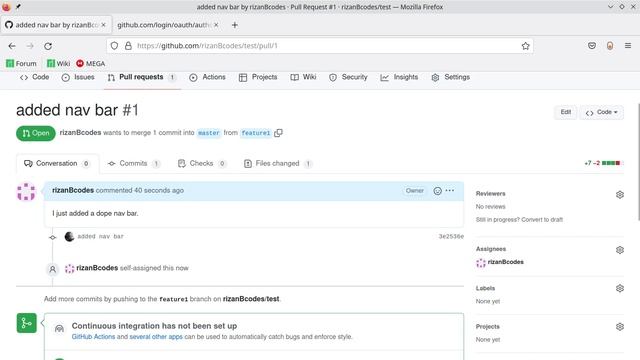Image resolution: width=640 pixels, height=360 pixels.
Task: Click the master branch label
Action: 209,133
